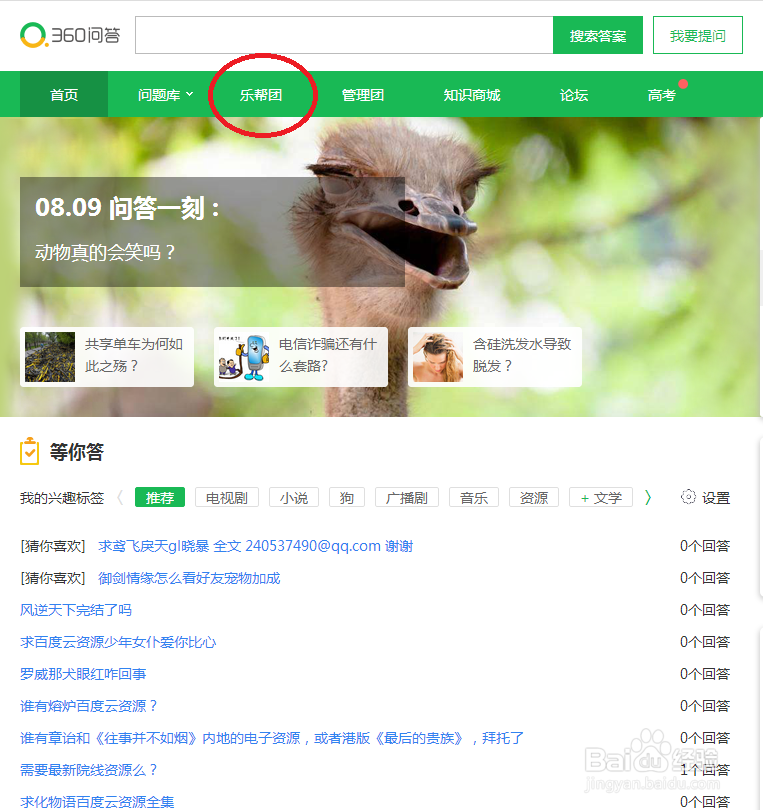Expand the 问题库 dropdown menu
The height and width of the screenshot is (810, 763).
165,95
